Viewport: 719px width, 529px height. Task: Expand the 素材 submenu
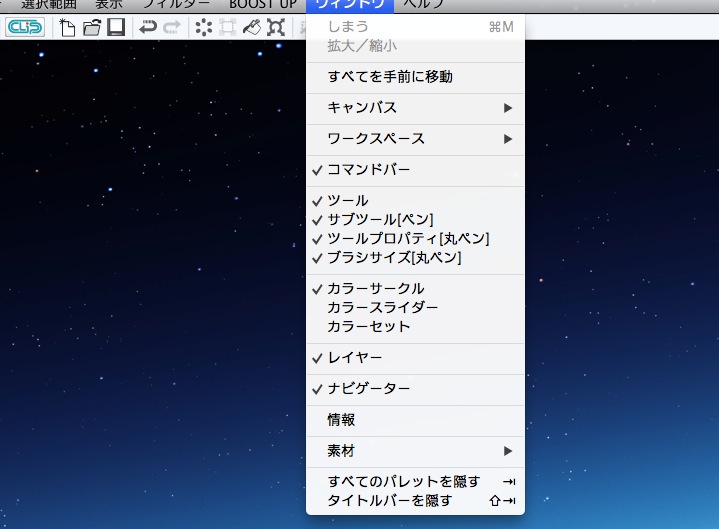coord(415,452)
